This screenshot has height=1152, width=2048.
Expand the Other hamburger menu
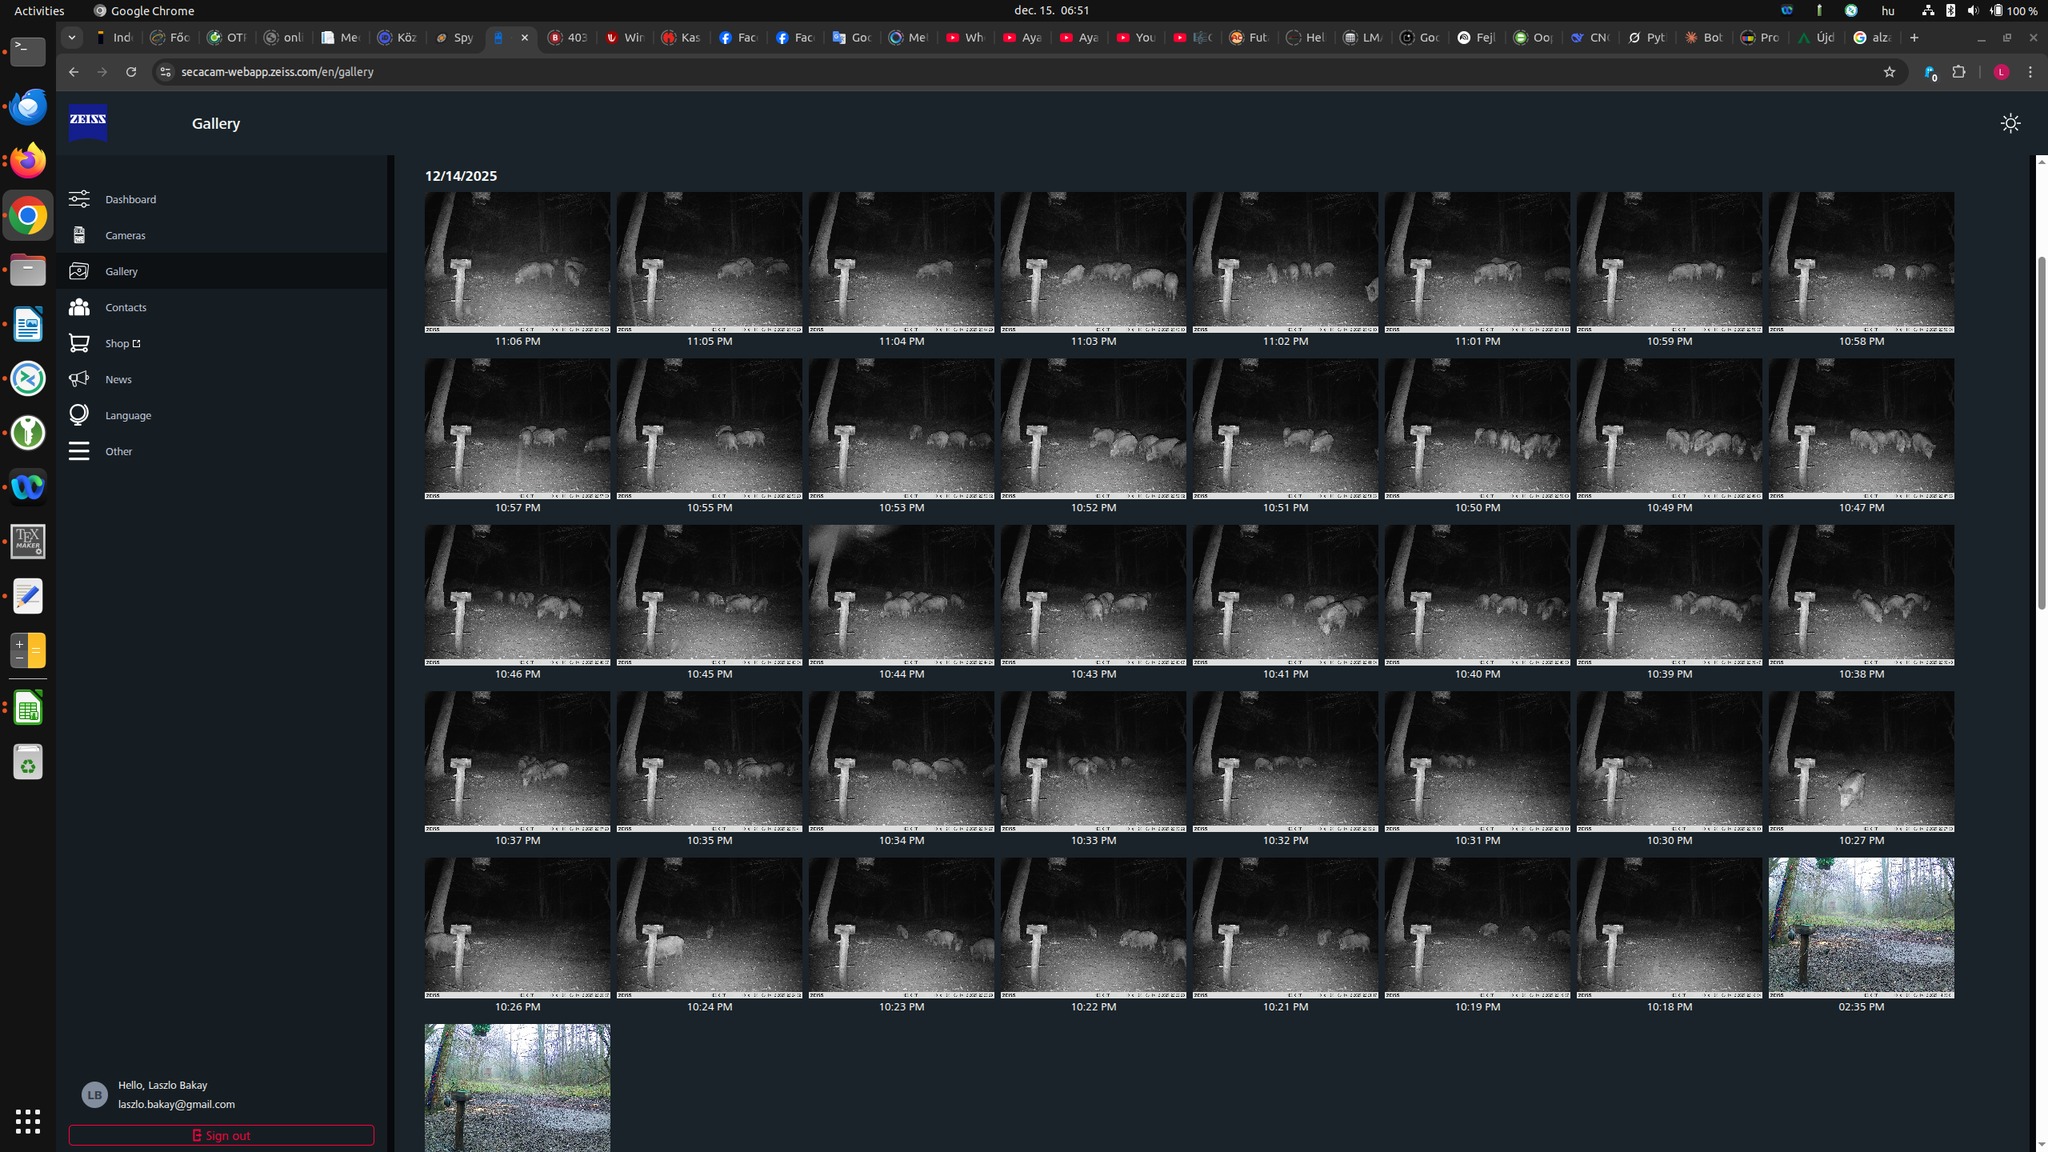click(79, 451)
